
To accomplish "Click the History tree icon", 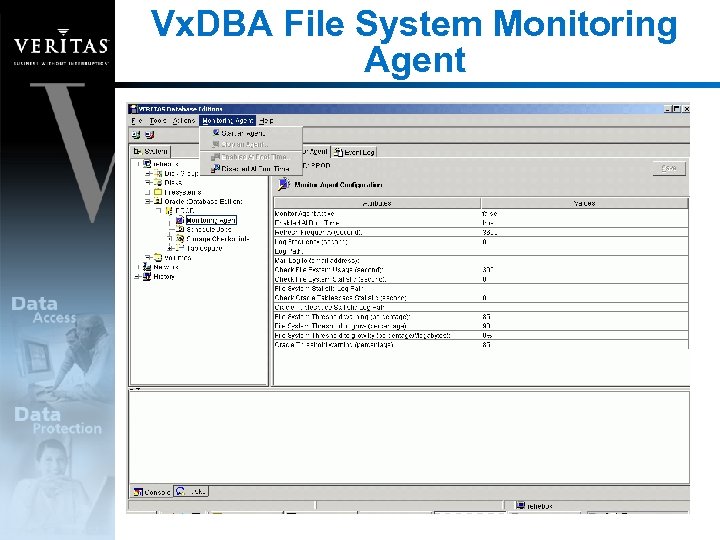I will tap(147, 276).
